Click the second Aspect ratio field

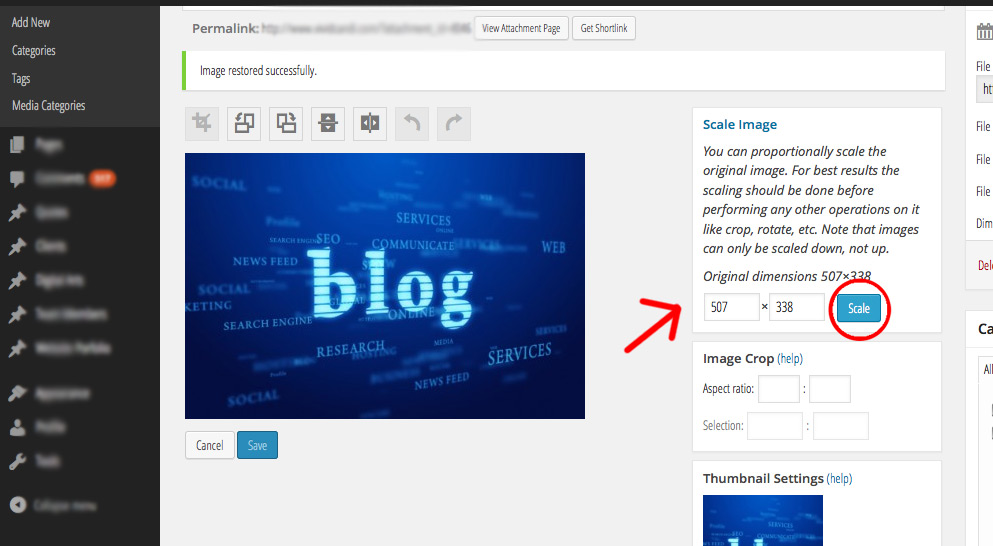(x=830, y=389)
